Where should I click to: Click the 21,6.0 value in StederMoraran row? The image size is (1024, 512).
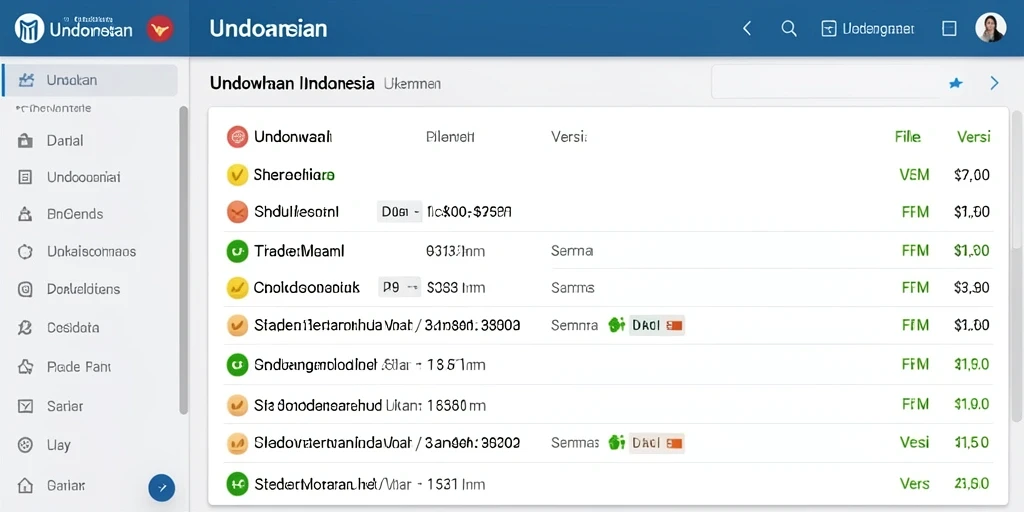[972, 484]
